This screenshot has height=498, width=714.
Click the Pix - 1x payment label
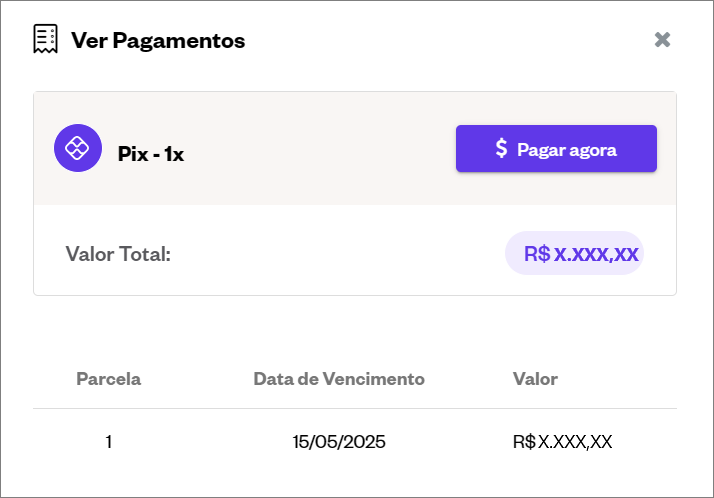coord(151,154)
